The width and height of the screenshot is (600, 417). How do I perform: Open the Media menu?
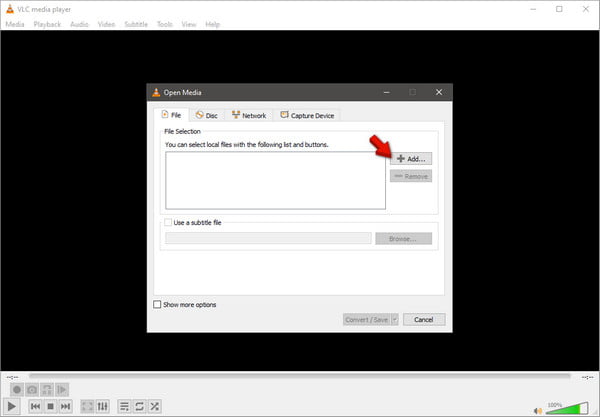15,24
